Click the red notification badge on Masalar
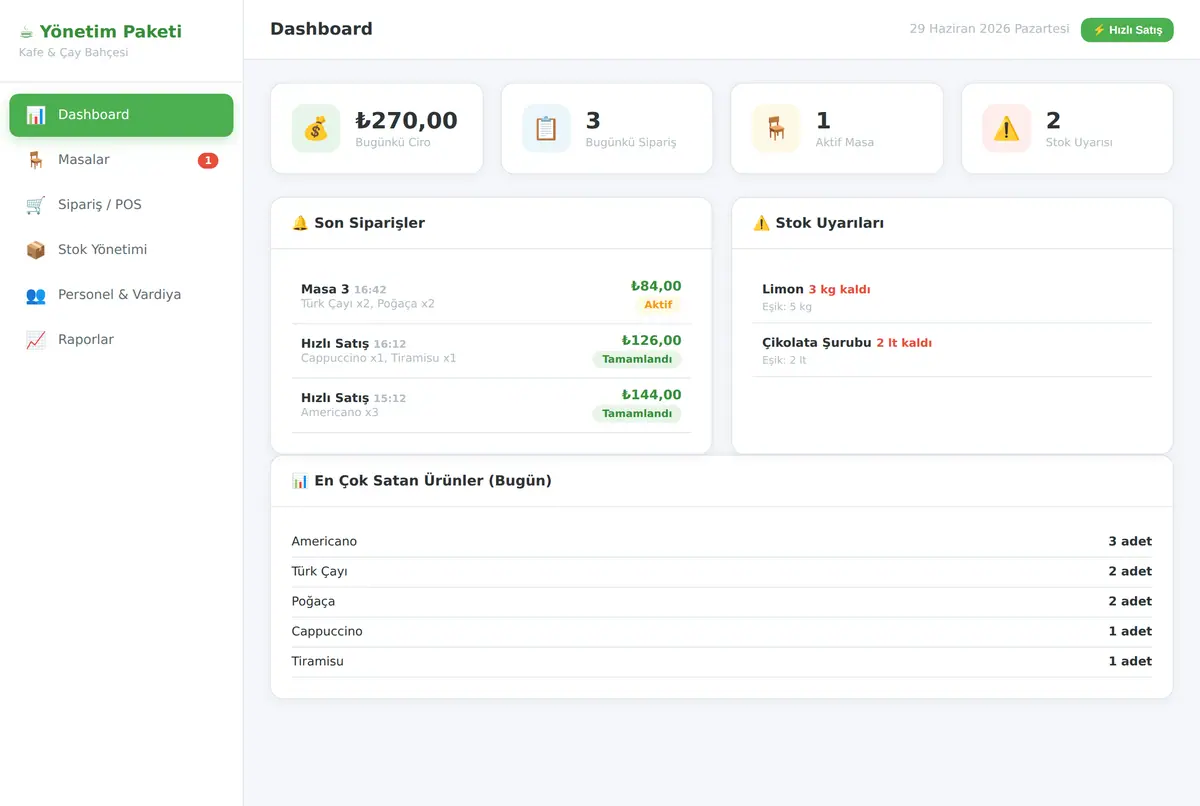Viewport: 1200px width, 806px height. (x=208, y=160)
